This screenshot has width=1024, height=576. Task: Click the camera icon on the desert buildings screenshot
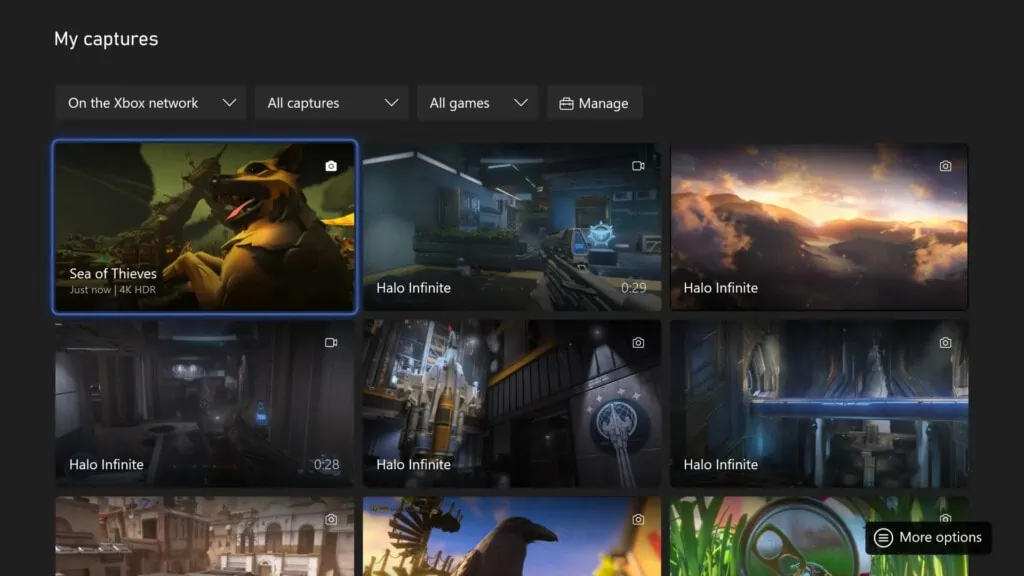click(332, 518)
